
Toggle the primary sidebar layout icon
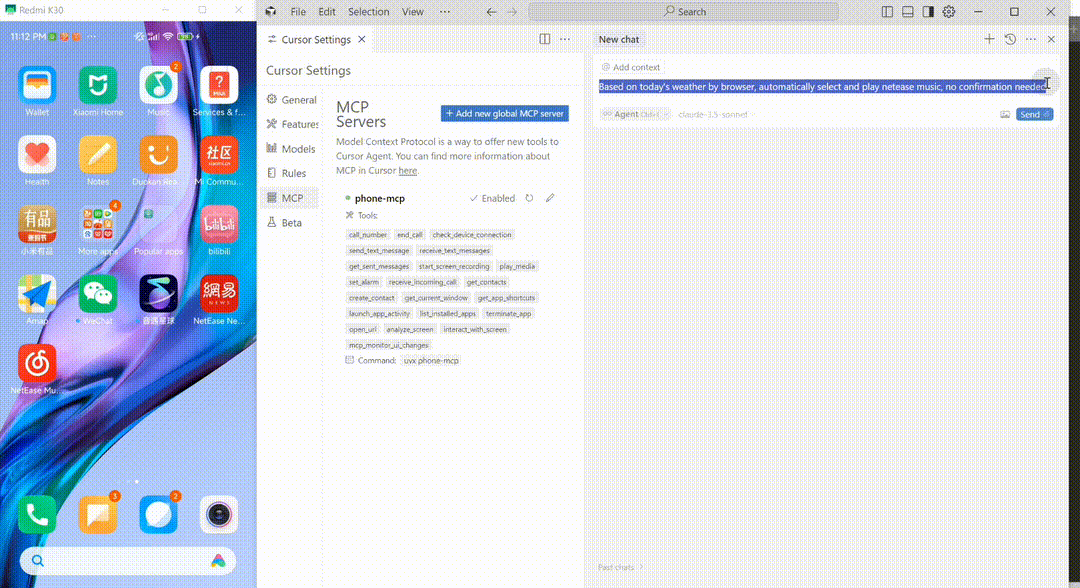[x=888, y=12]
